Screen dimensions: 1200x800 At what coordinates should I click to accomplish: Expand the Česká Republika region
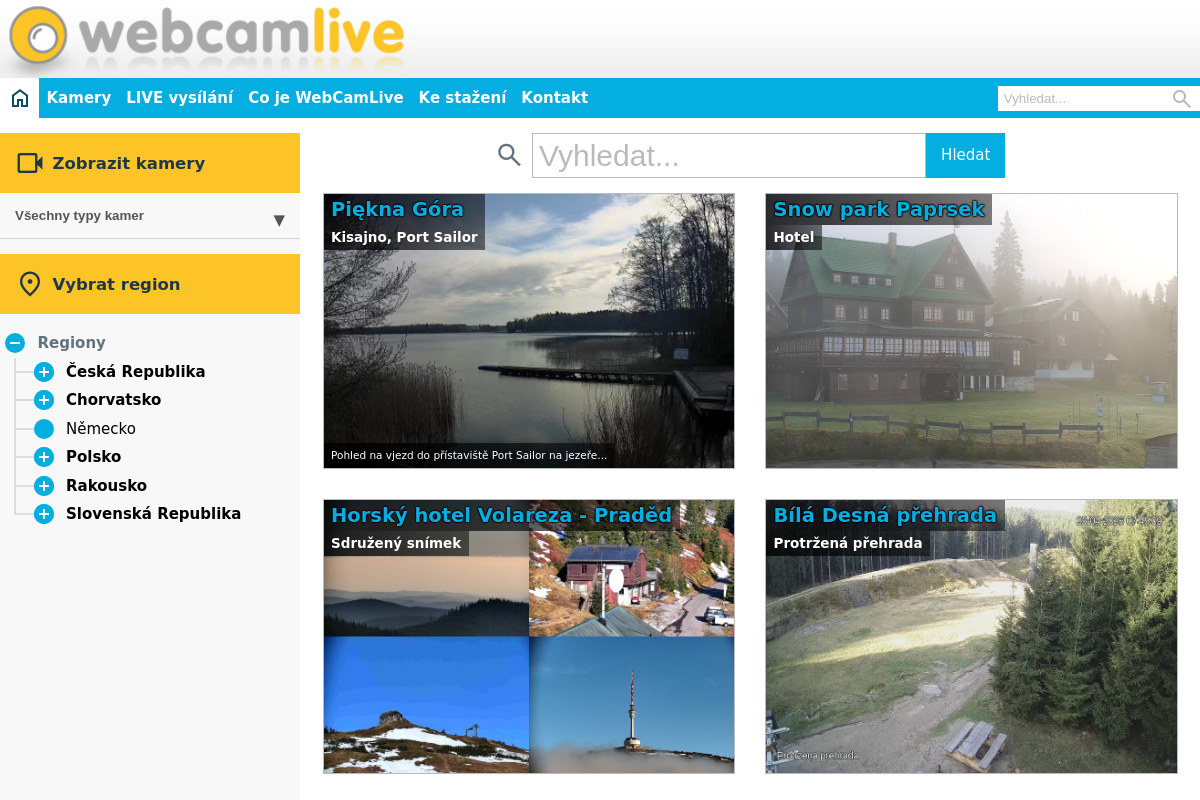tap(43, 371)
